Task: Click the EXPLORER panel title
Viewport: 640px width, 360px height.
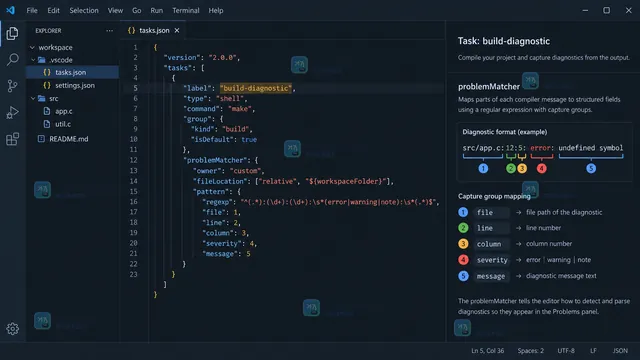Action: click(48, 31)
